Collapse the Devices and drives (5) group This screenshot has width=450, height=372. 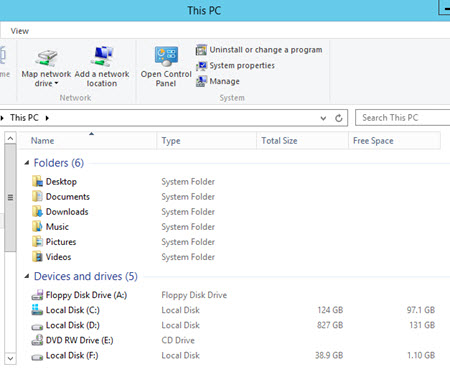[27, 276]
